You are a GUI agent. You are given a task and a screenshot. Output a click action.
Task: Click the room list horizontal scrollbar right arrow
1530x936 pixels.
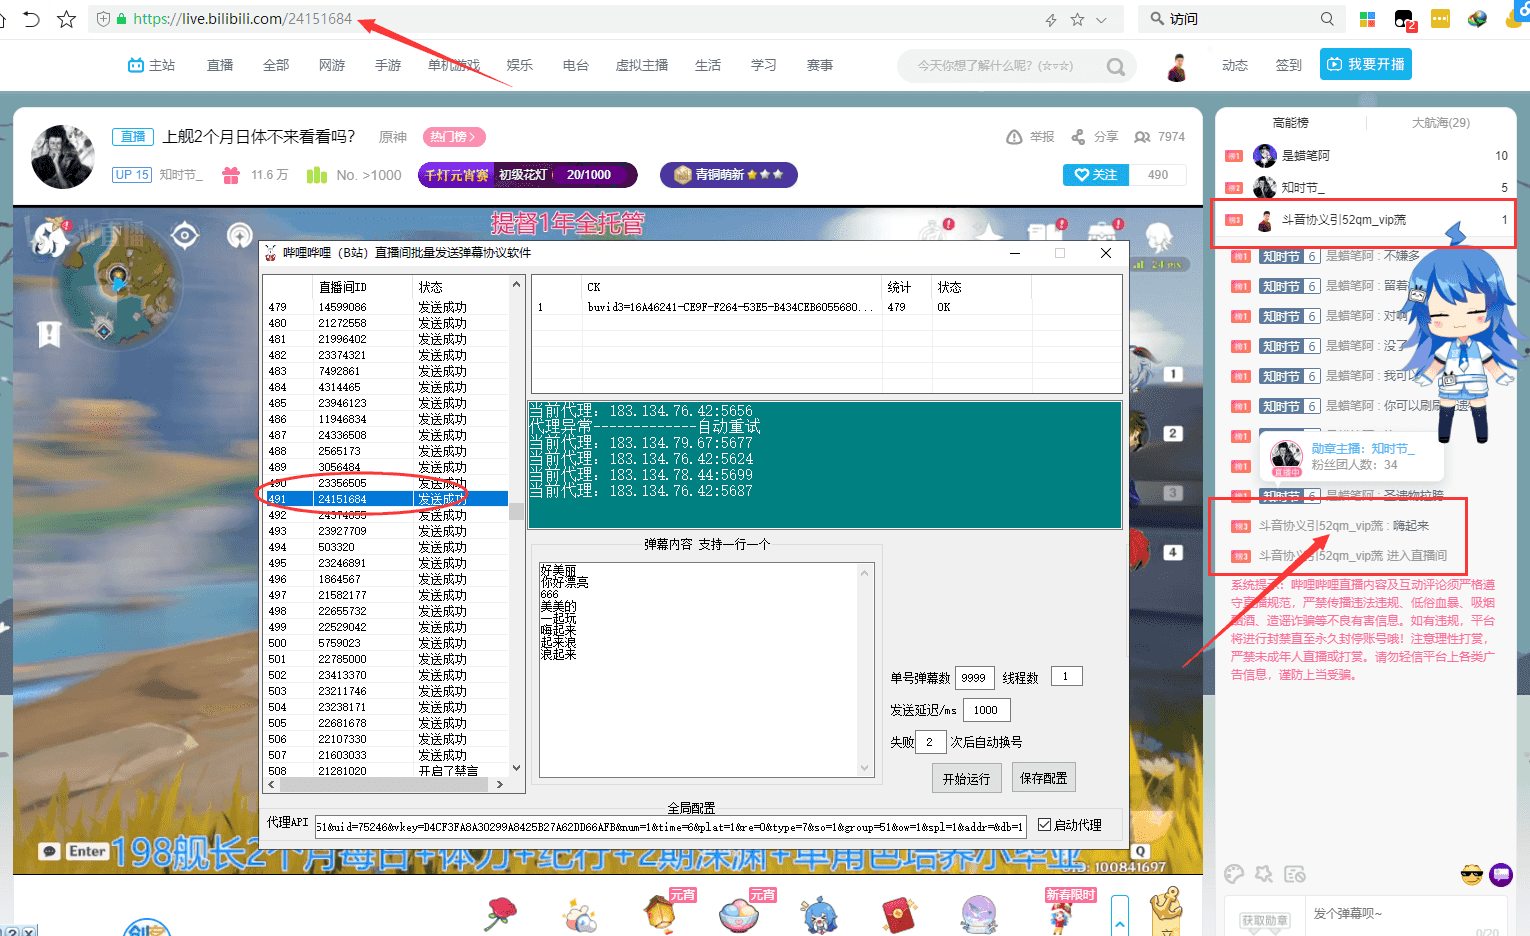coord(500,785)
